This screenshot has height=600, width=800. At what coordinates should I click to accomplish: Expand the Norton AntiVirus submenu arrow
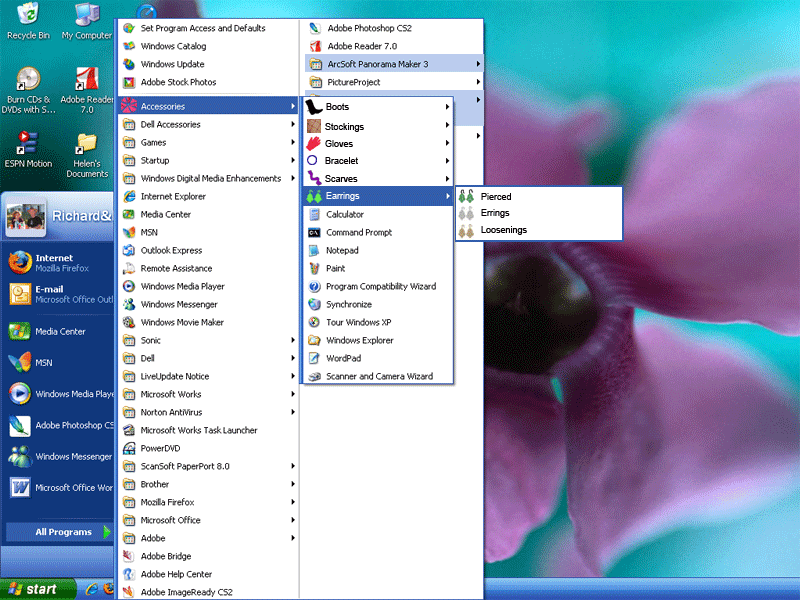pyautogui.click(x=293, y=412)
